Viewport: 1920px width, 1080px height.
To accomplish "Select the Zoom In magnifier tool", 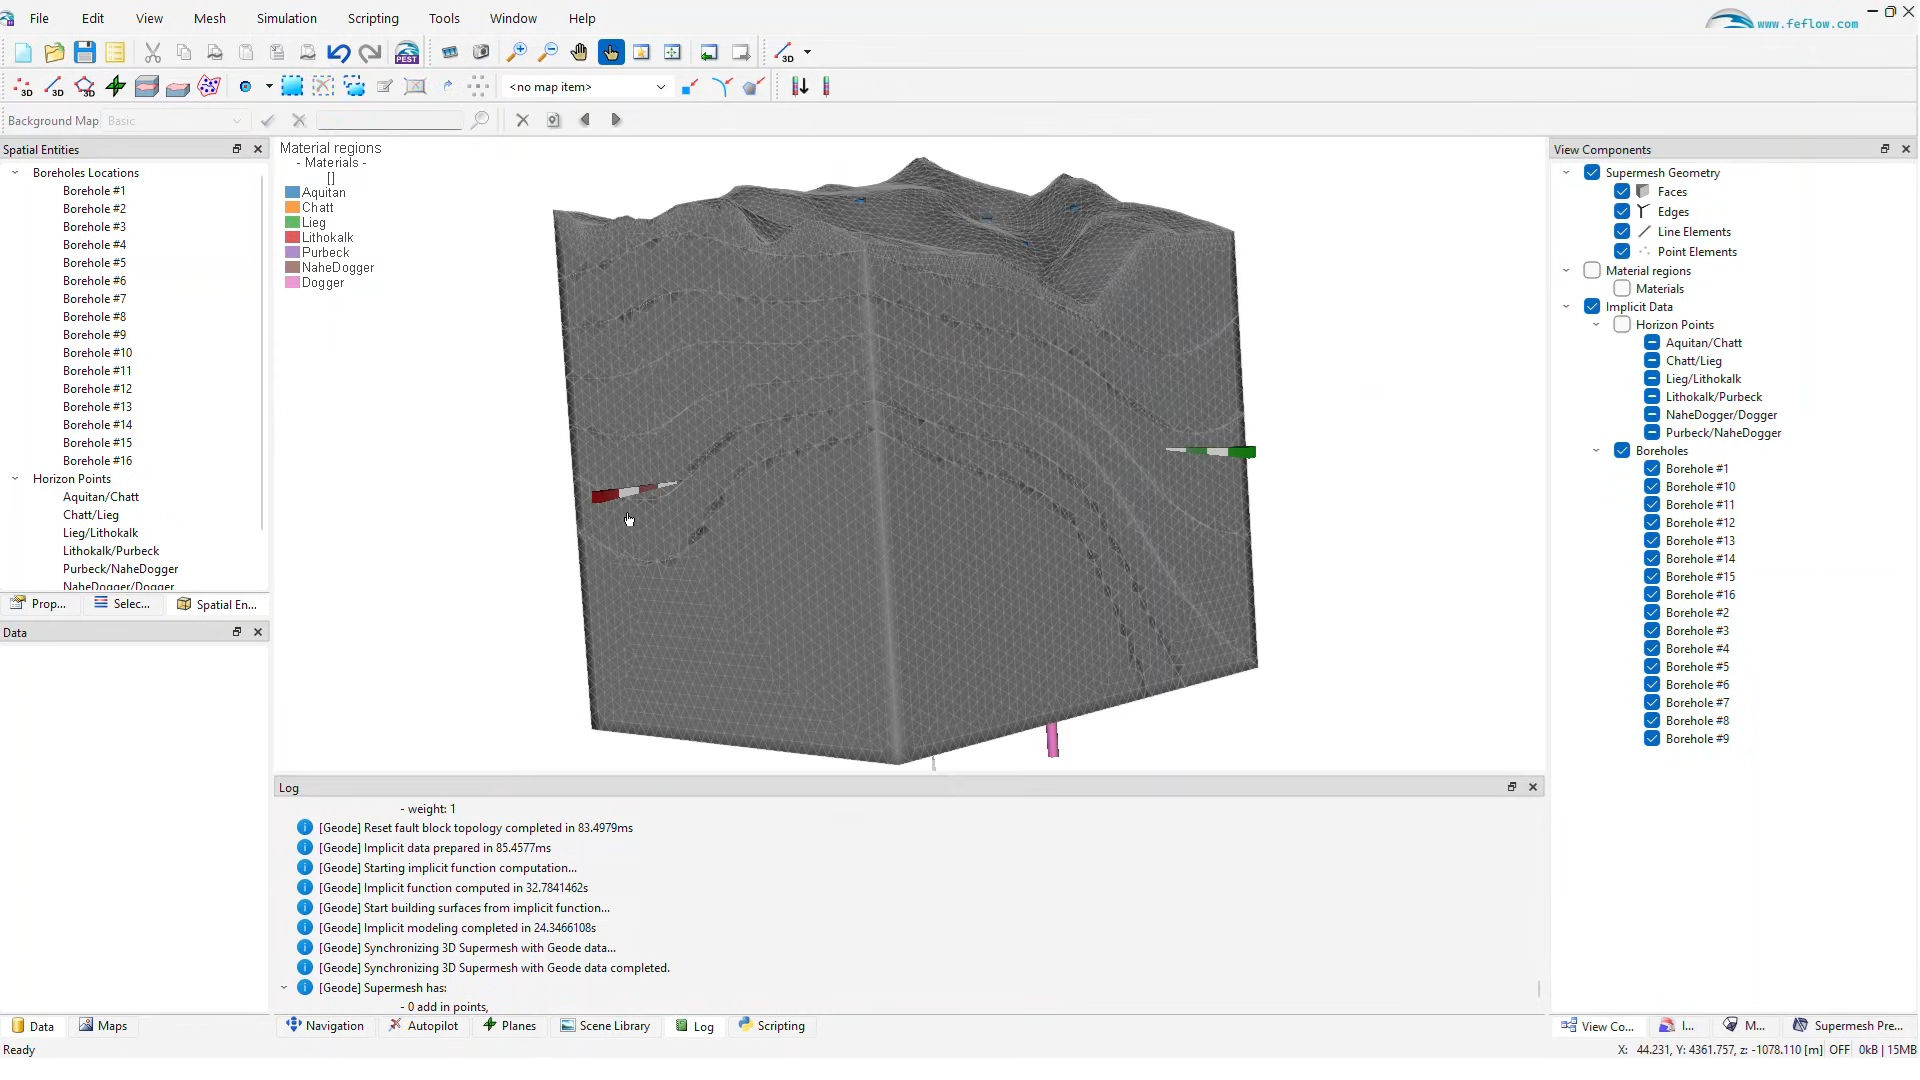I will 516,53.
